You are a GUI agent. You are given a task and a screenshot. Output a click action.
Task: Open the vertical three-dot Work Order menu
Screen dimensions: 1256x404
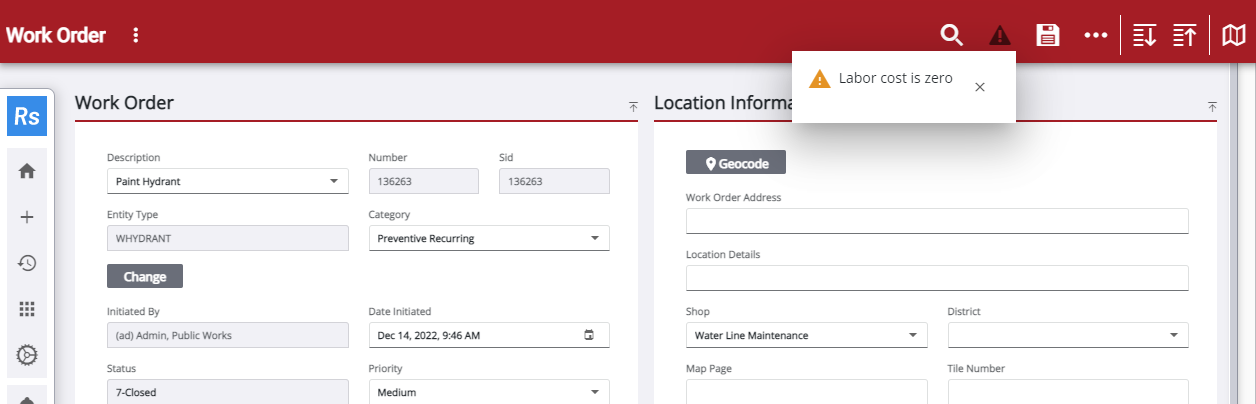click(136, 36)
